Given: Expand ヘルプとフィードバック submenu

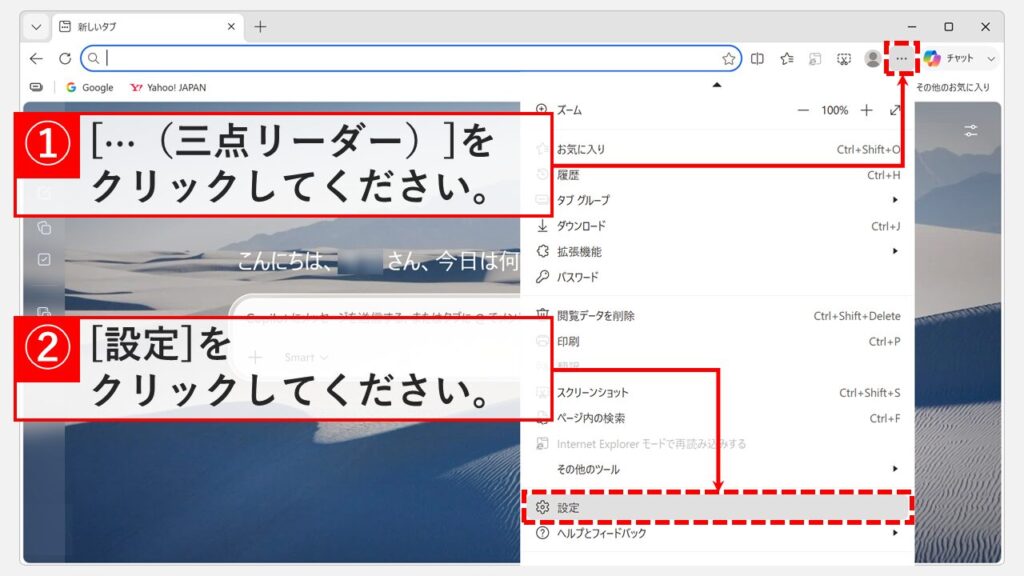Looking at the screenshot, I should 718,533.
